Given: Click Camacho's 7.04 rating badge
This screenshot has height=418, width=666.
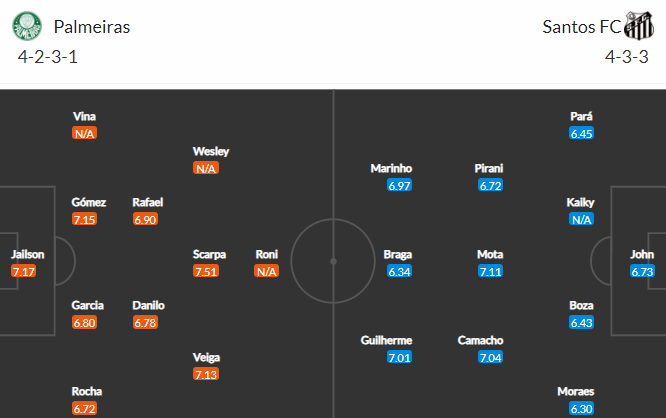Looking at the screenshot, I should point(490,357).
